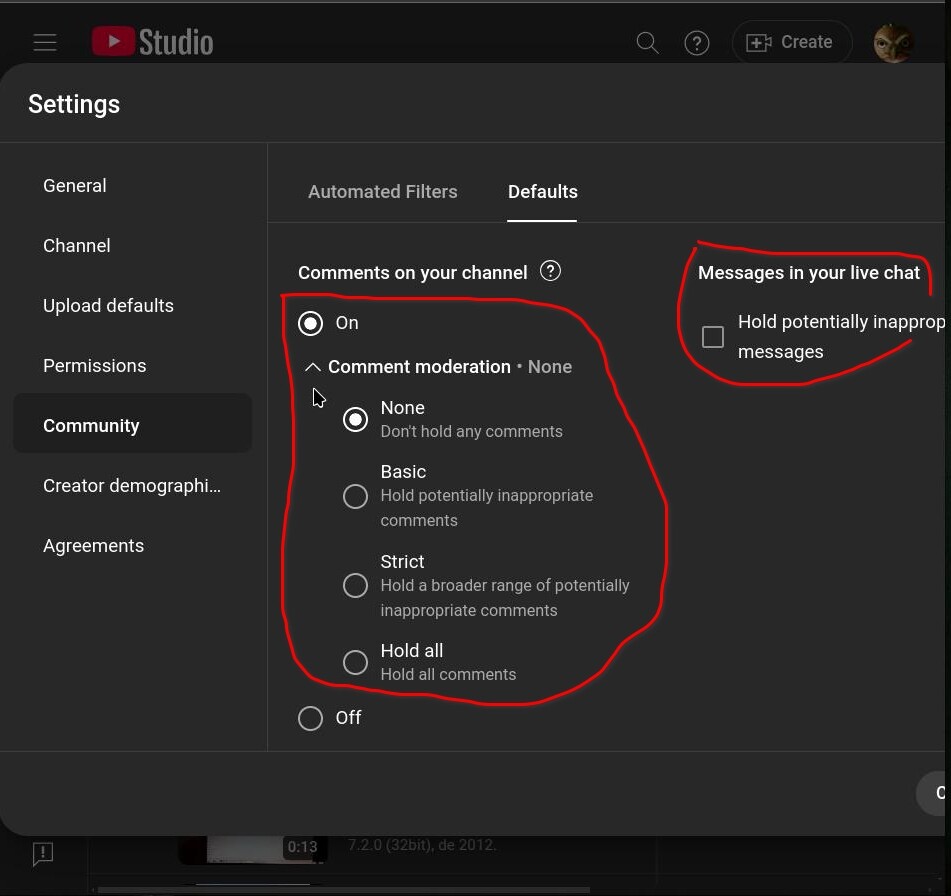Viewport: 951px width, 896px height.
Task: Open the search magnifier icon
Action: coord(648,43)
